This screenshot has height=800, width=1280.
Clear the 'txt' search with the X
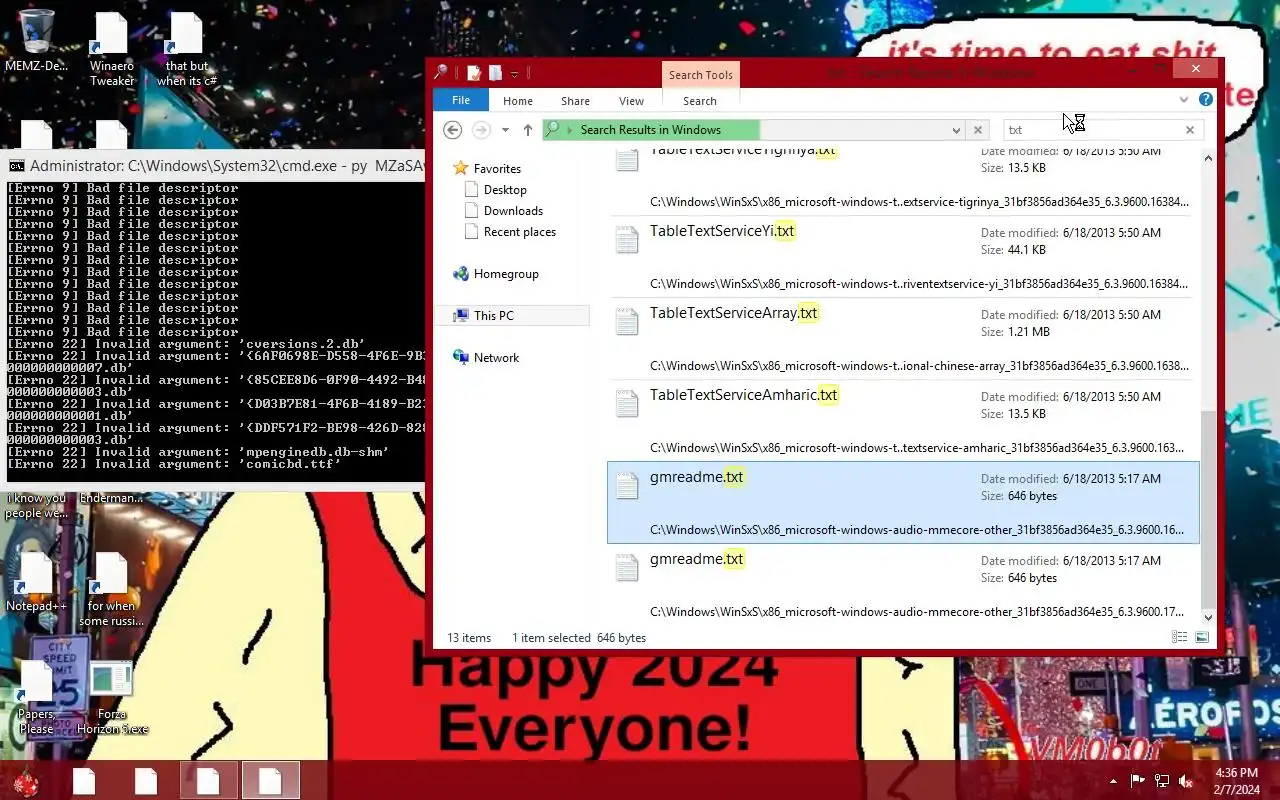pos(1190,130)
